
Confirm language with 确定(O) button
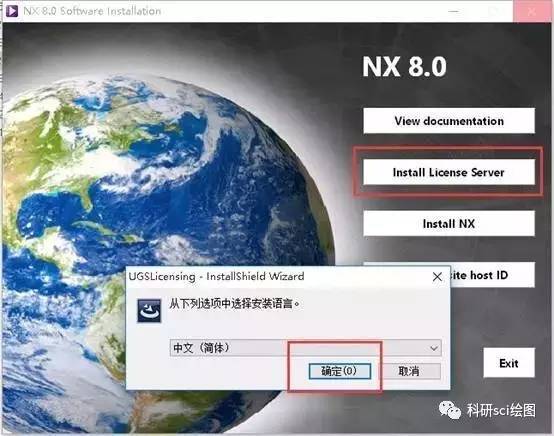tap(340, 371)
